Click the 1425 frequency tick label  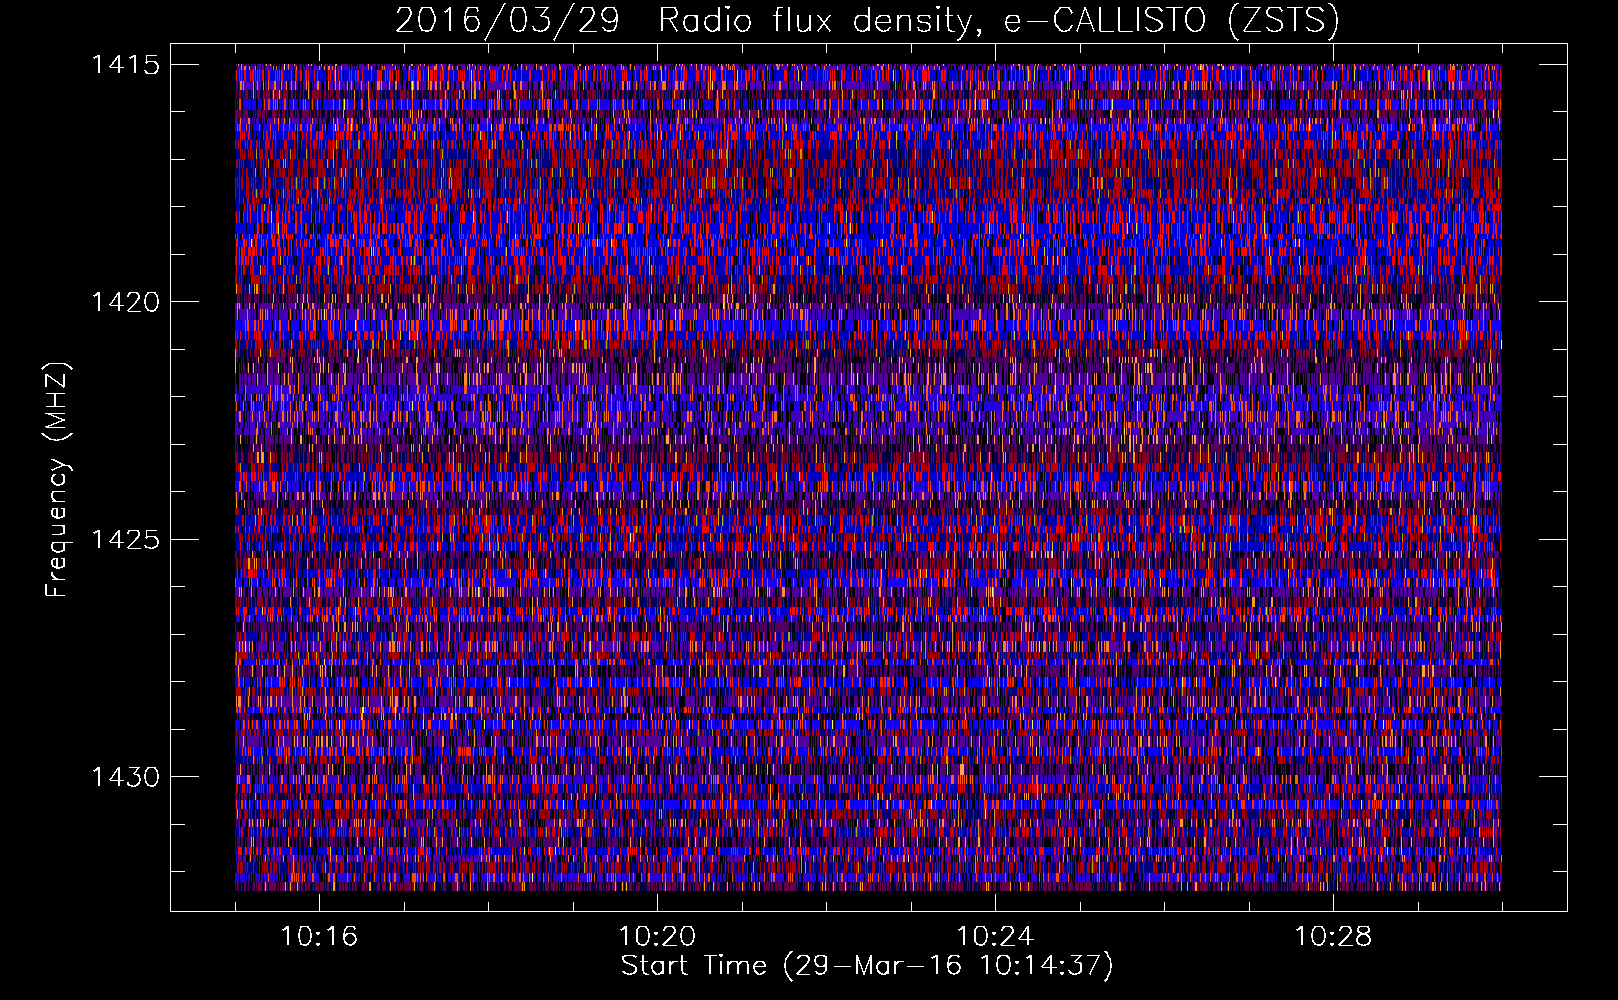coord(125,540)
